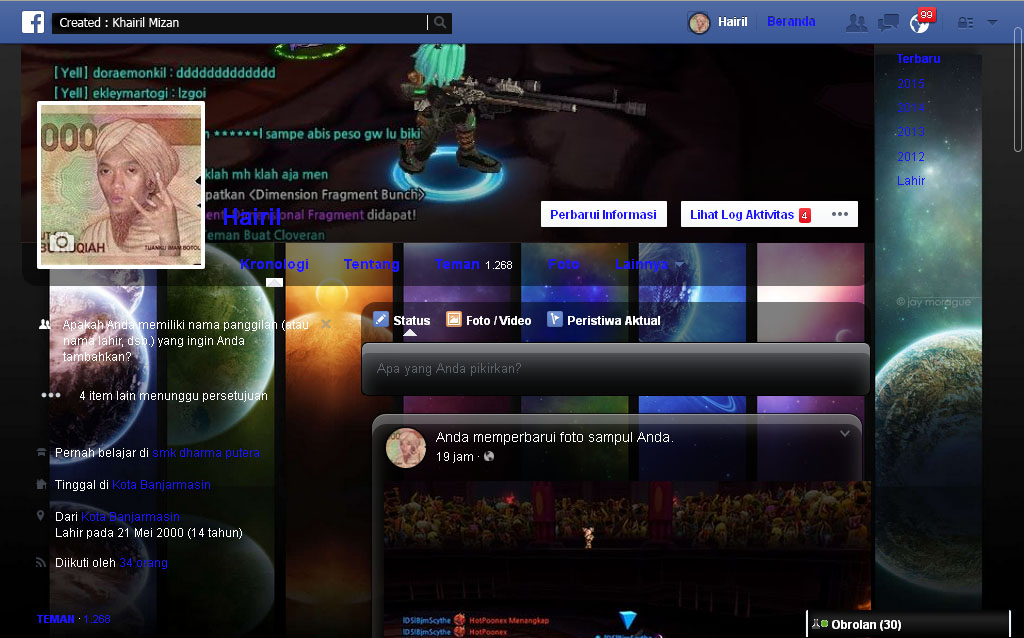Viewport: 1024px width, 638px height.
Task: Open the TEMAN section heading link
Action: (x=56, y=618)
